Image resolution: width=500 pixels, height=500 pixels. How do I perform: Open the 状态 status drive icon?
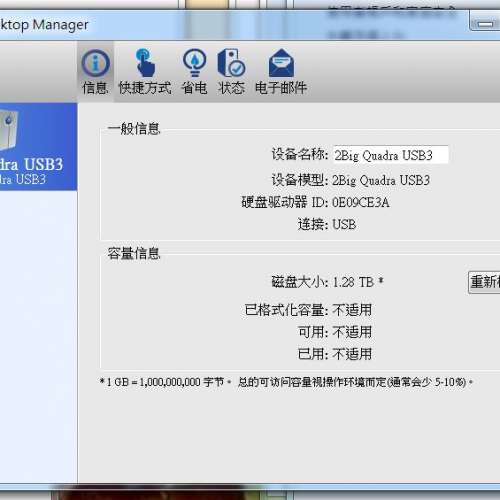pos(231,63)
